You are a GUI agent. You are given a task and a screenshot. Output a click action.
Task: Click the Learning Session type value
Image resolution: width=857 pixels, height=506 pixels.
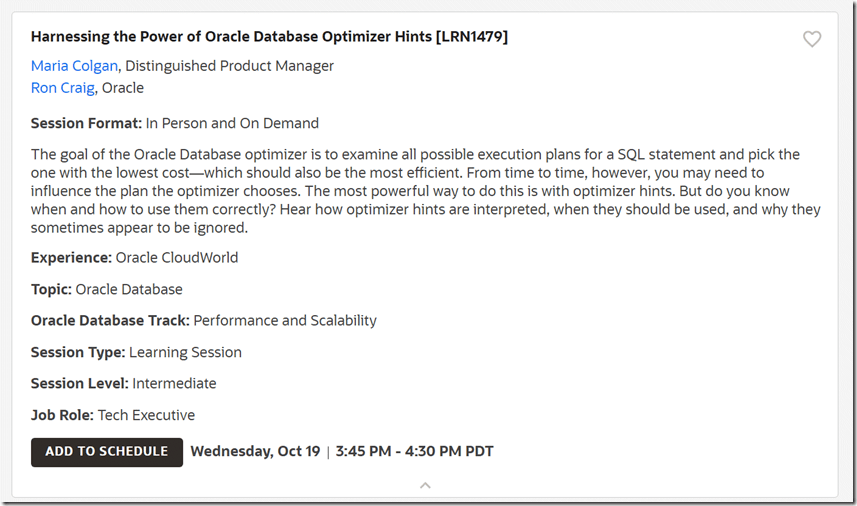click(x=185, y=353)
